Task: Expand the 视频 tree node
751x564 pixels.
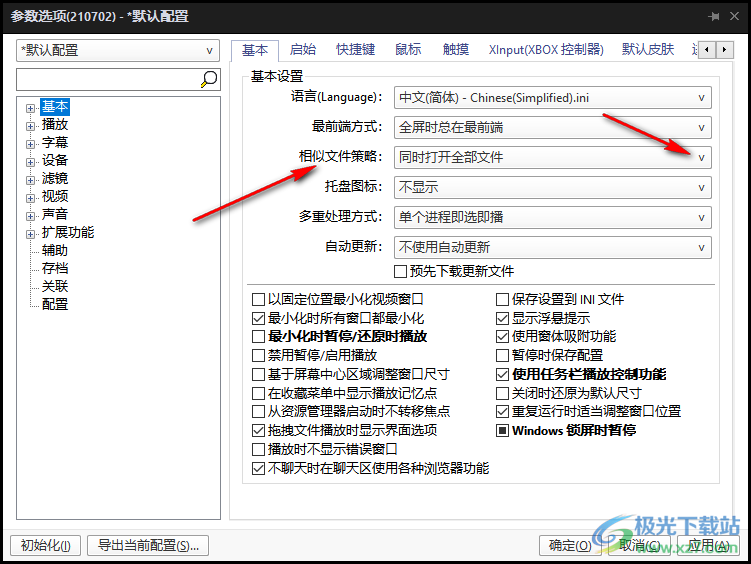Action: point(31,198)
